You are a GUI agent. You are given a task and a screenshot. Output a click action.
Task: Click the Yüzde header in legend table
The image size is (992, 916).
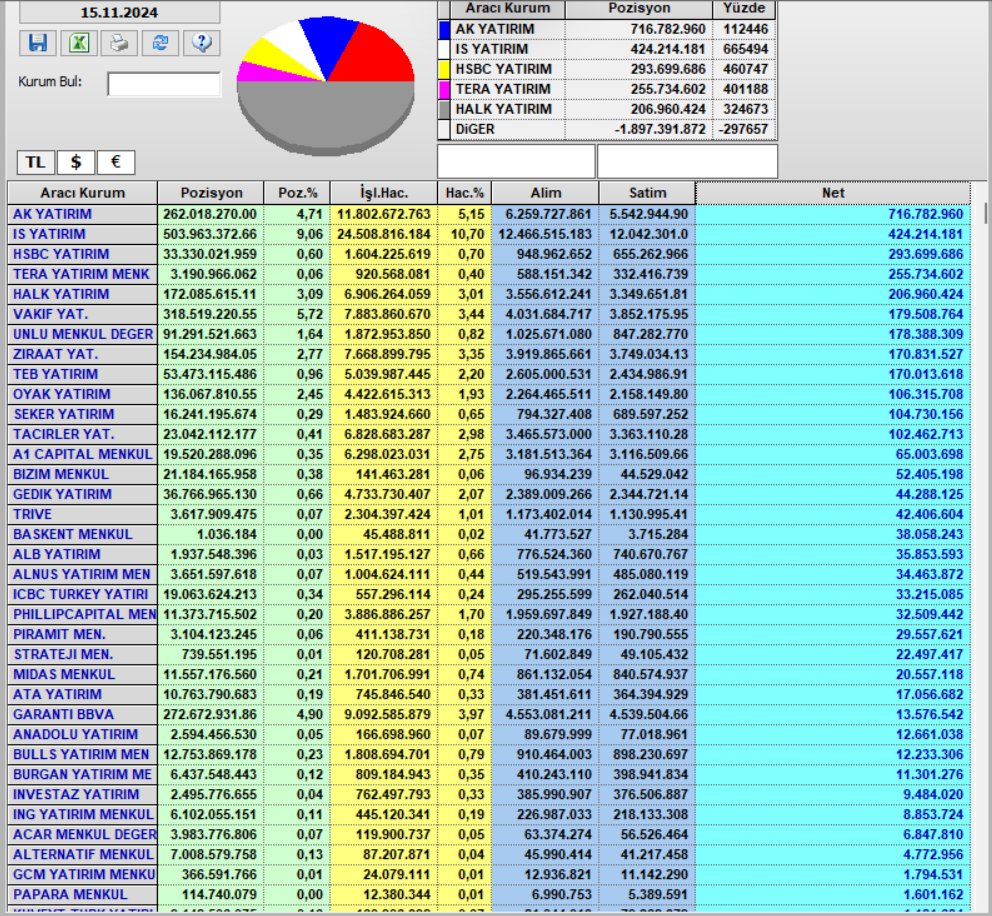point(744,9)
